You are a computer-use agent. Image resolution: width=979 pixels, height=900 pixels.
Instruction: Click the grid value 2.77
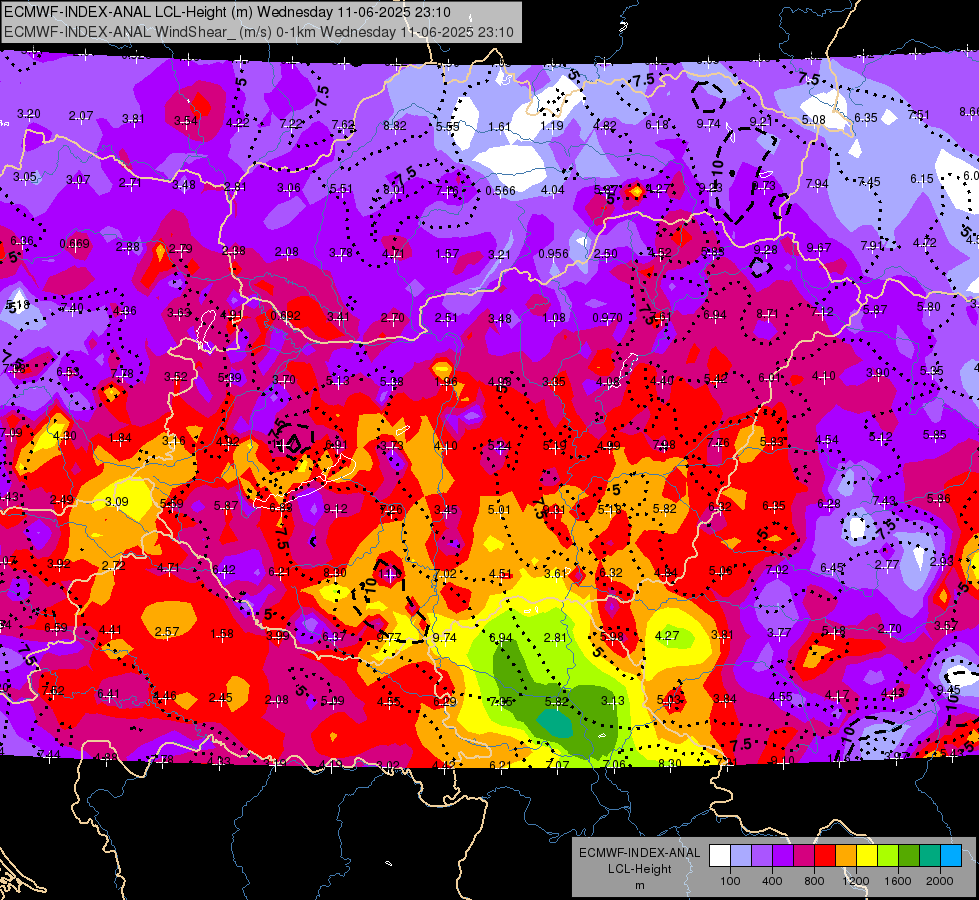click(887, 565)
